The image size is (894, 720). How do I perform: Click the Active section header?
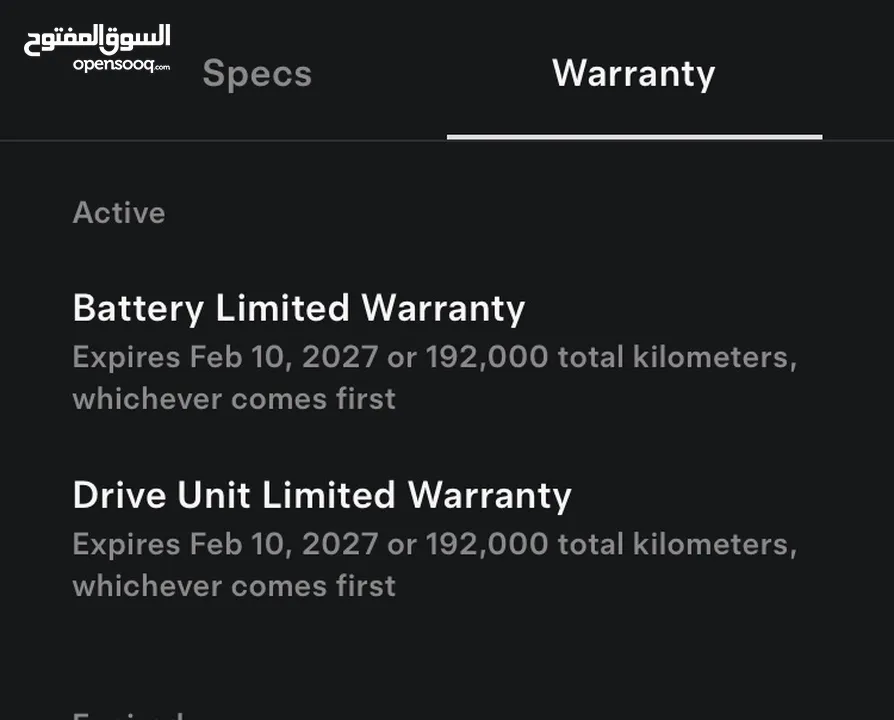click(x=119, y=213)
